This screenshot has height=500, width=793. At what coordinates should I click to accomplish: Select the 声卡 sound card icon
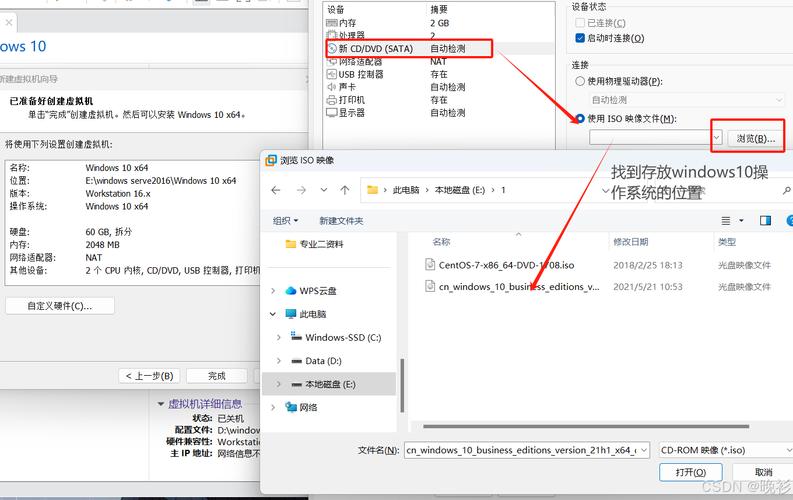(332, 87)
